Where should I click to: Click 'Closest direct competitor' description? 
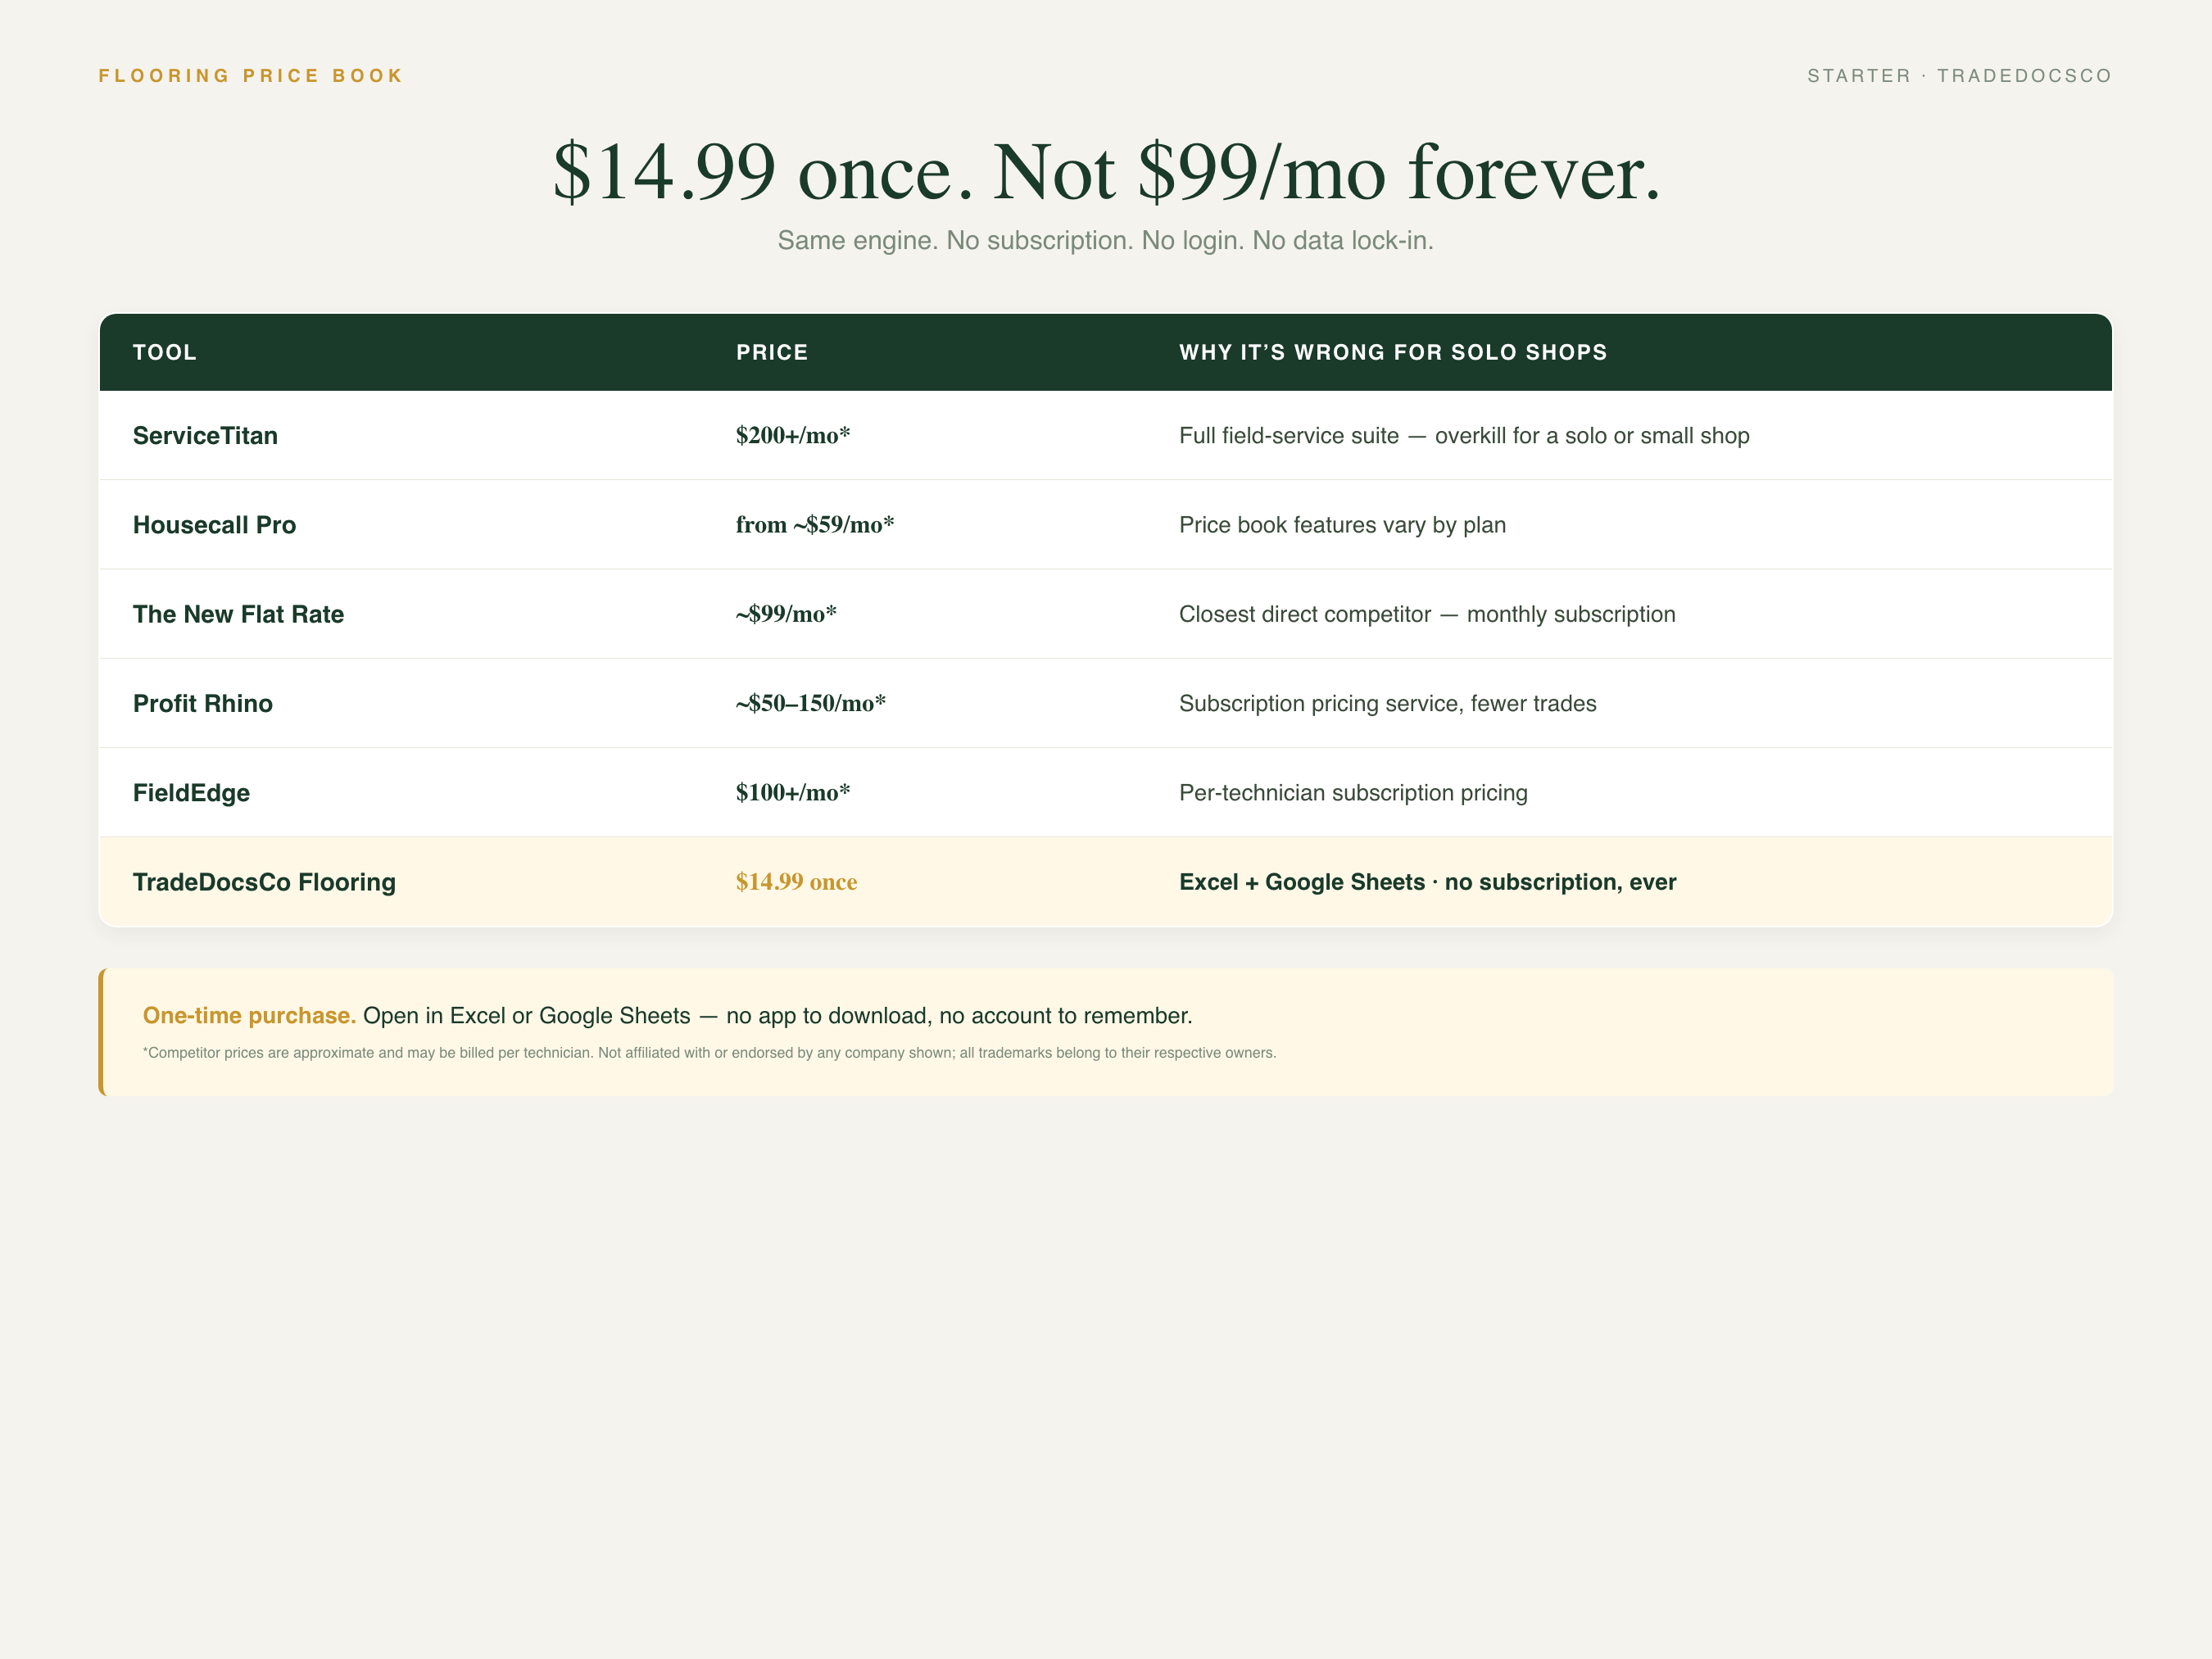[1427, 614]
